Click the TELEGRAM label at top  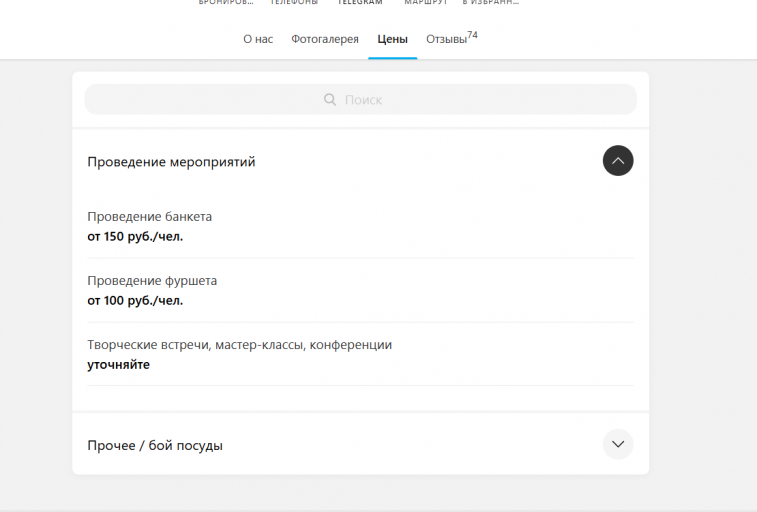(x=360, y=2)
